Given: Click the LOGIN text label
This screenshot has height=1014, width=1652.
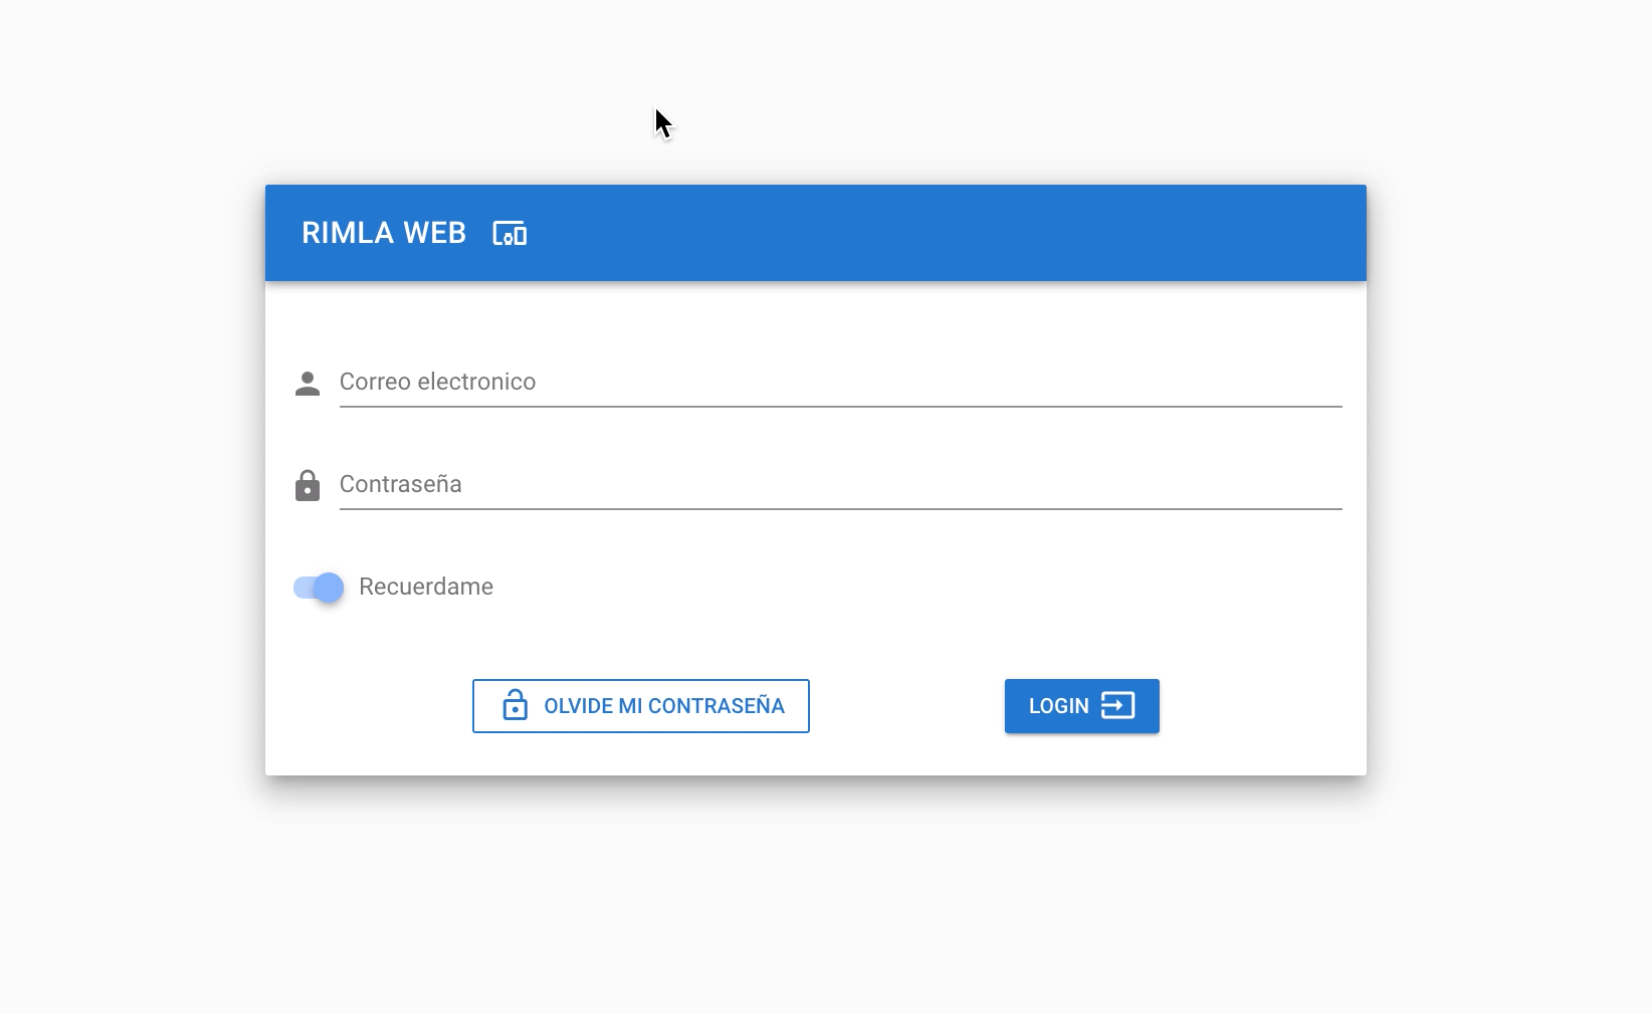Looking at the screenshot, I should click(1058, 706).
